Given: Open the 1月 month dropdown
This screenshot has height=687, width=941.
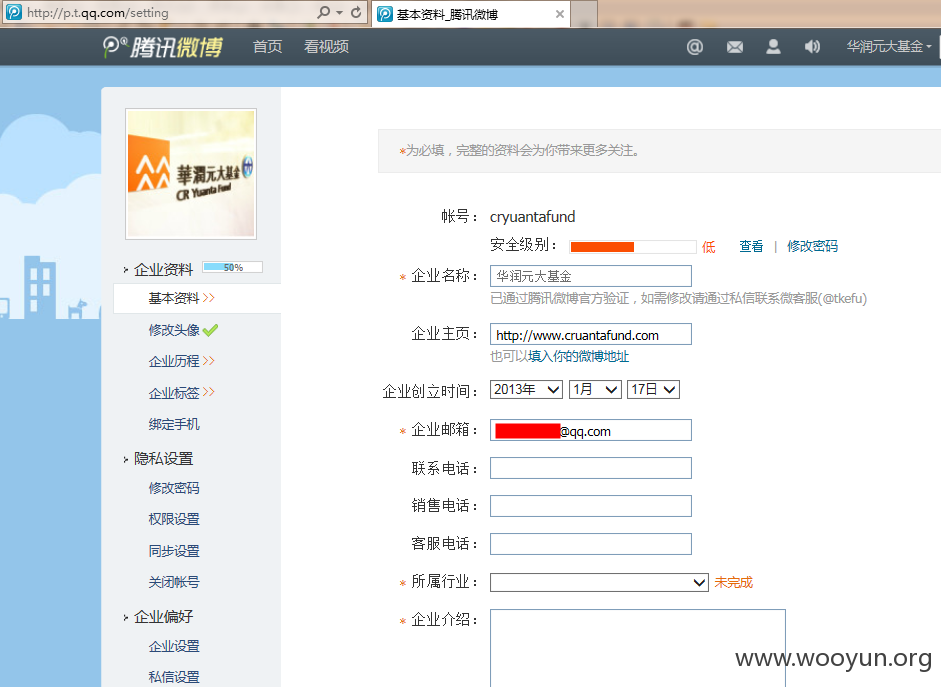Looking at the screenshot, I should point(595,389).
